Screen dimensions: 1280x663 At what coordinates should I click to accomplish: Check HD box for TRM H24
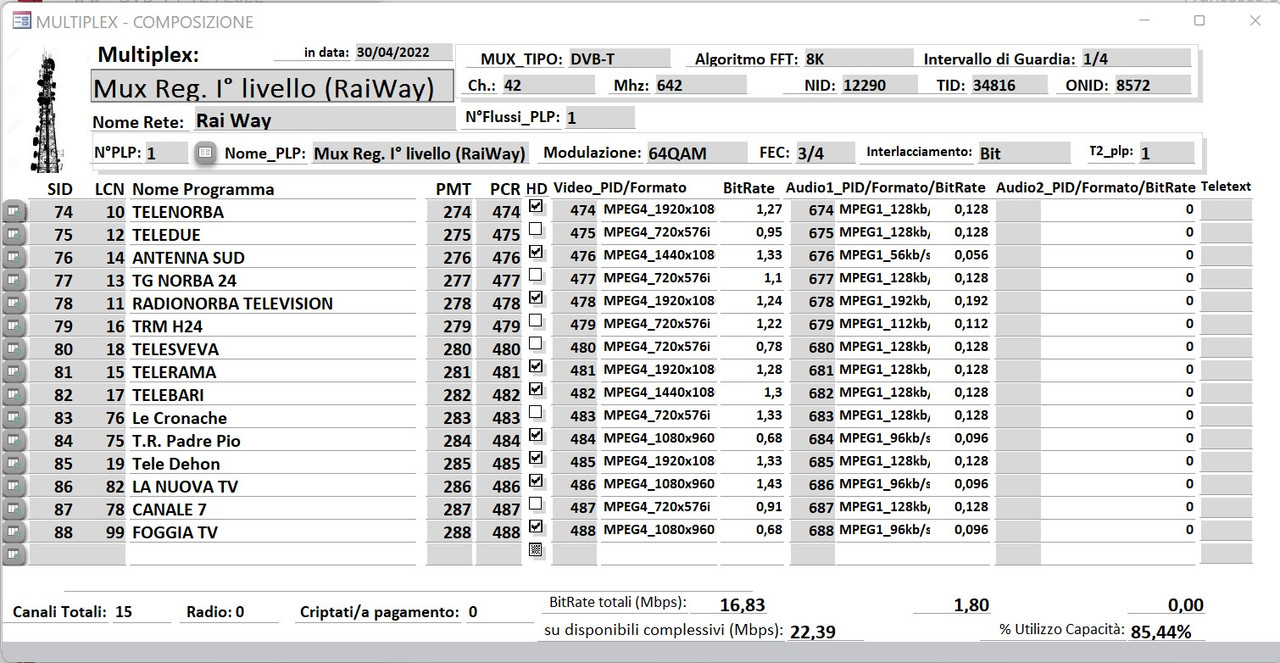(536, 321)
